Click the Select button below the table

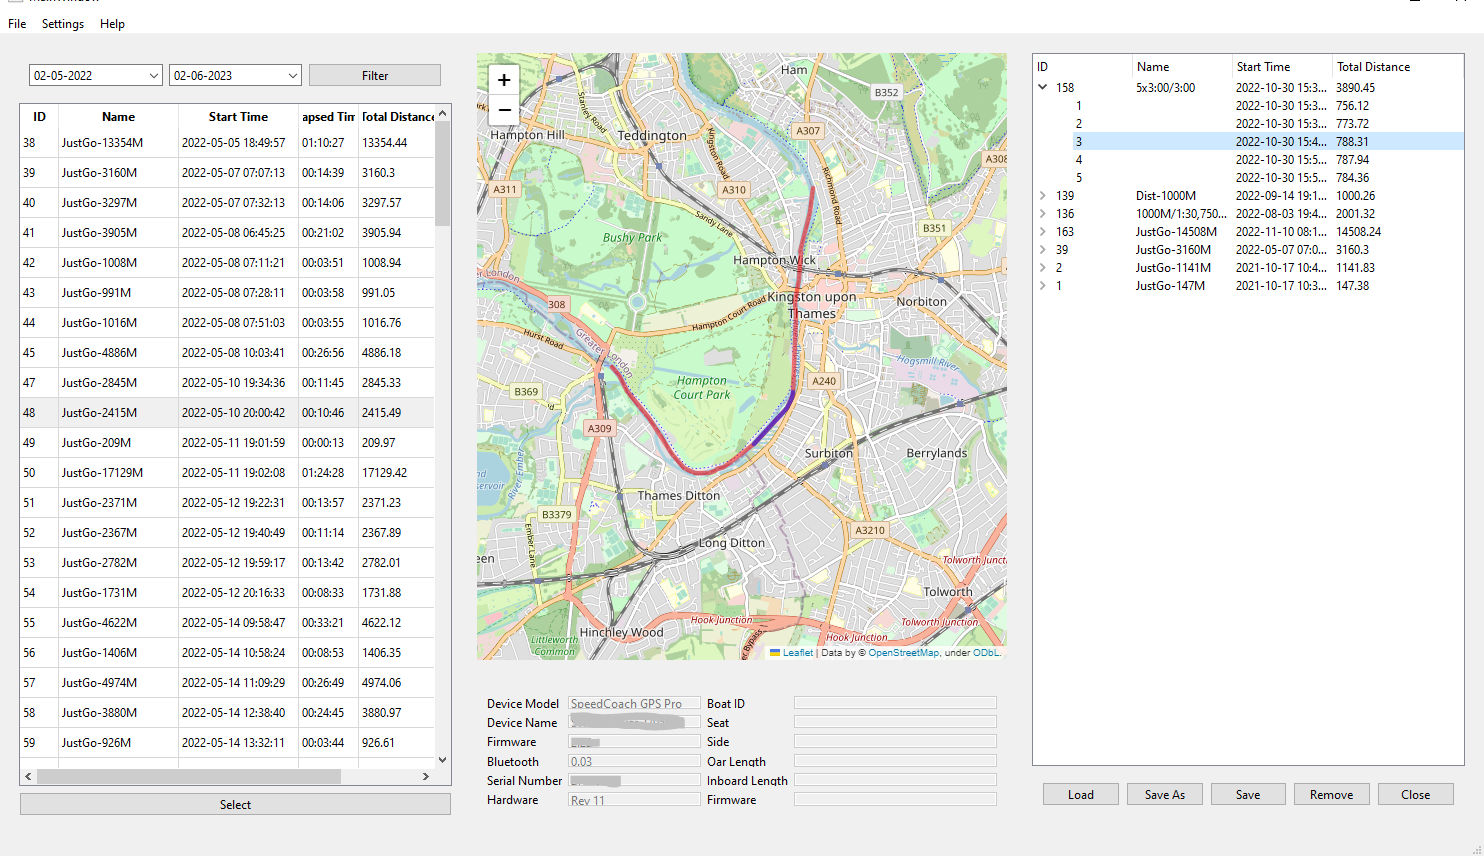click(x=235, y=804)
